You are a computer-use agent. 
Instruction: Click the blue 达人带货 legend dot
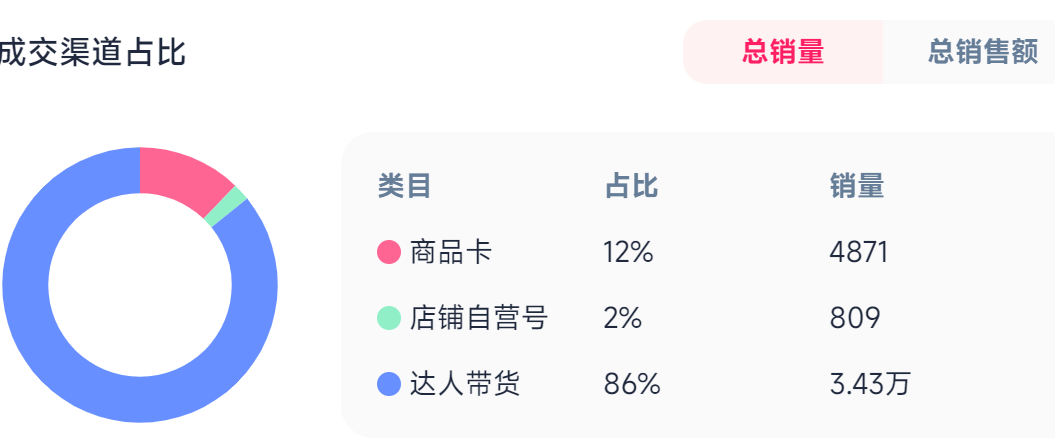click(389, 384)
